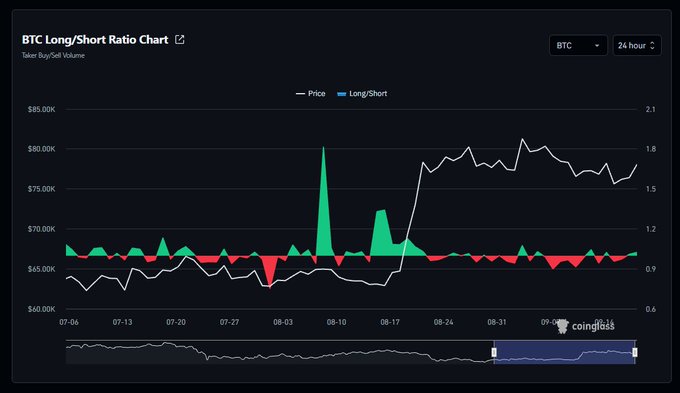680x393 pixels.
Task: Click the 0.9 ratio axis label
Action: 651,269
